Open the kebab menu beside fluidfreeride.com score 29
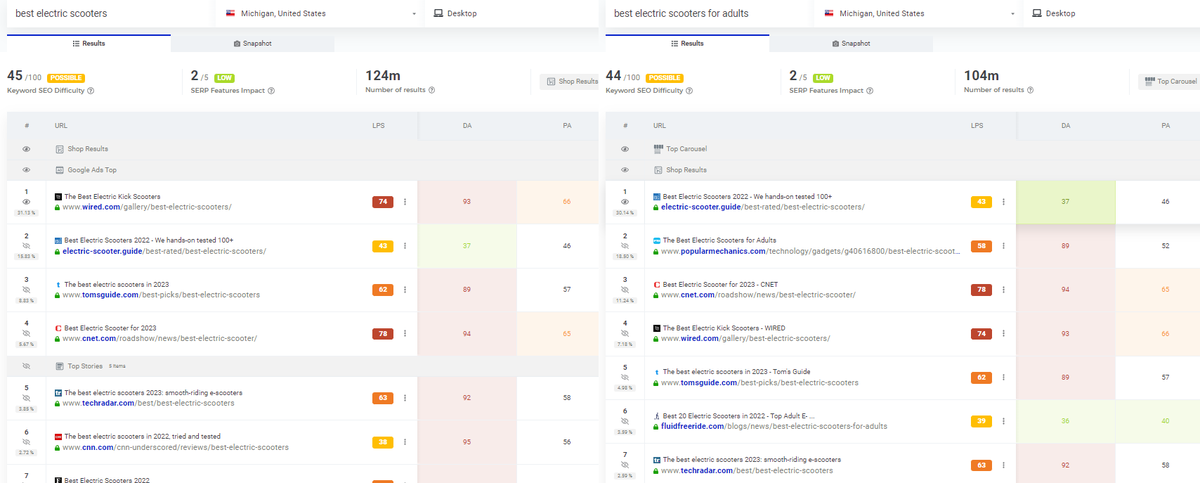Screen dimensions: 1200x483 pyautogui.click(x=1003, y=422)
